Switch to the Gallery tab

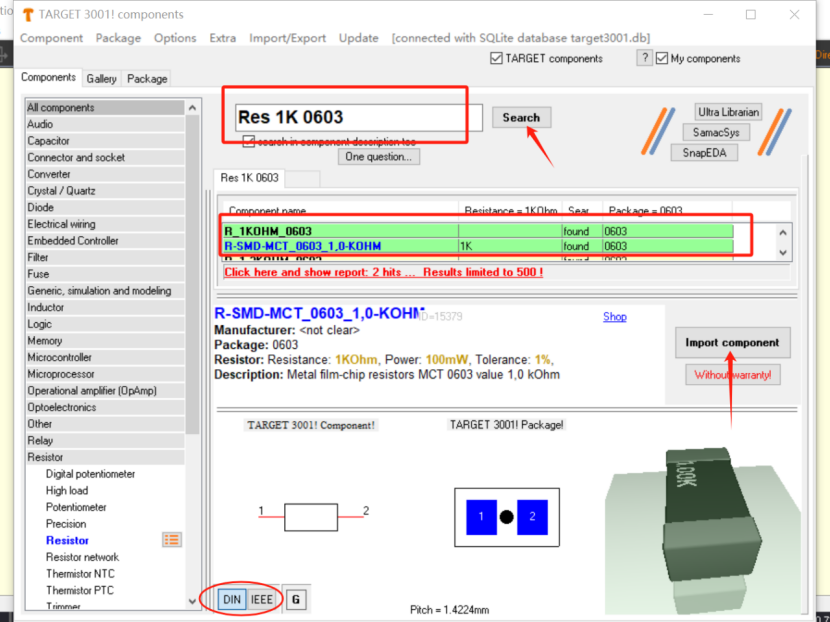pyautogui.click(x=101, y=79)
